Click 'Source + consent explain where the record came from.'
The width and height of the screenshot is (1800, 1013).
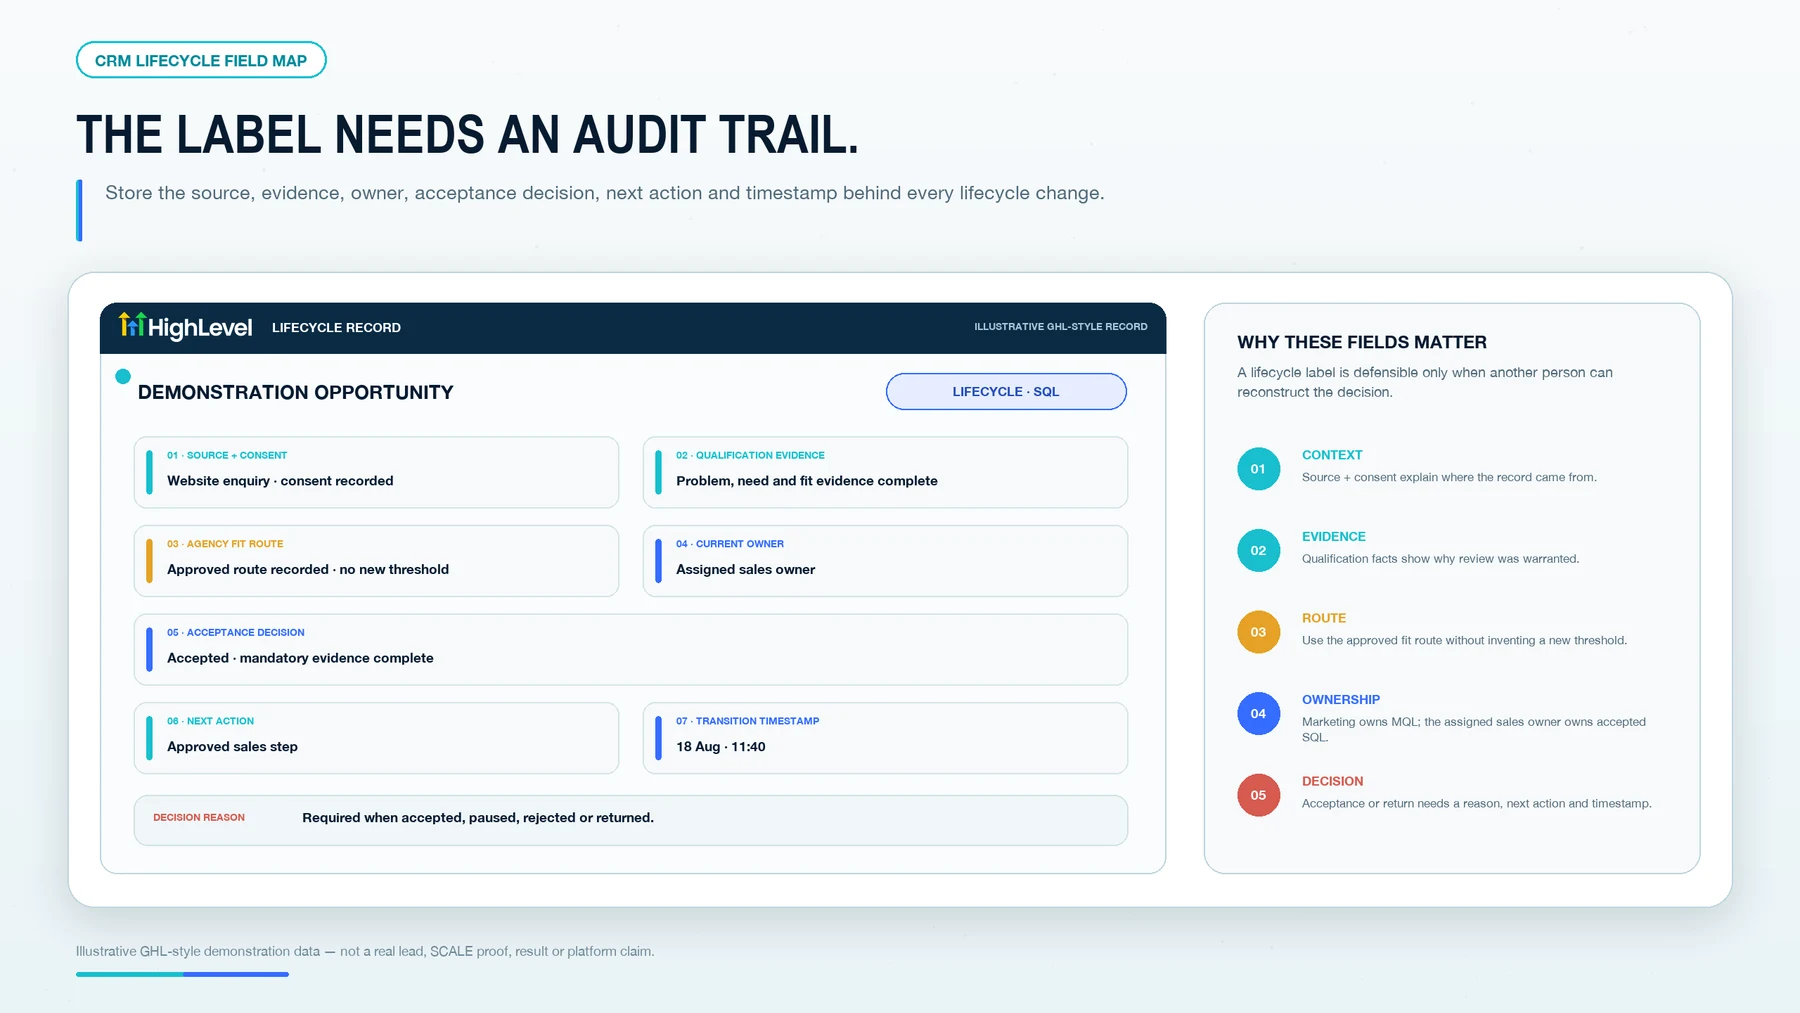coord(1449,478)
